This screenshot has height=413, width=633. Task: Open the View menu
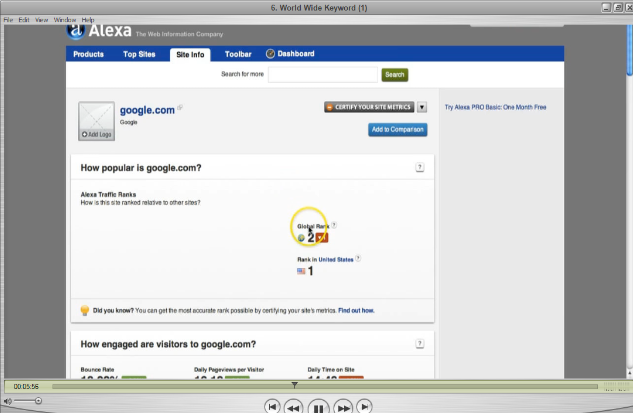tap(41, 19)
